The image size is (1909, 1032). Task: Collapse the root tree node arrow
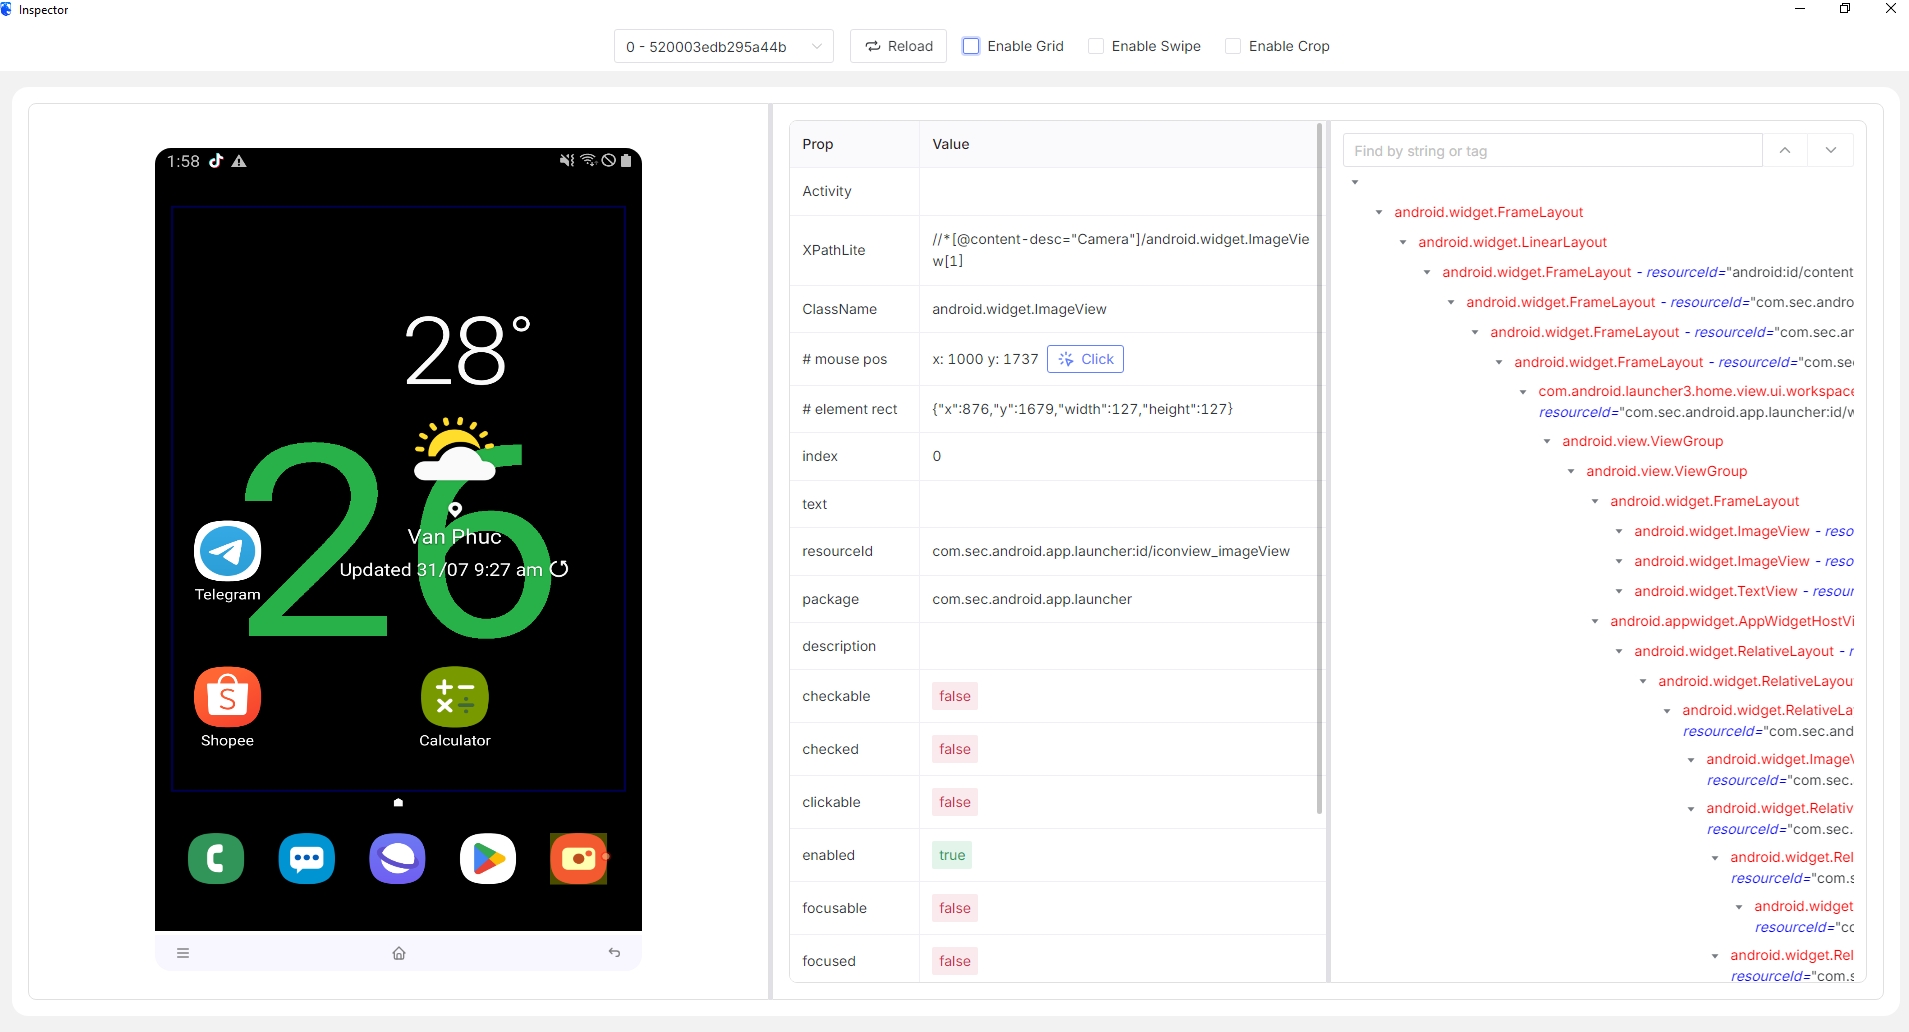(1355, 182)
